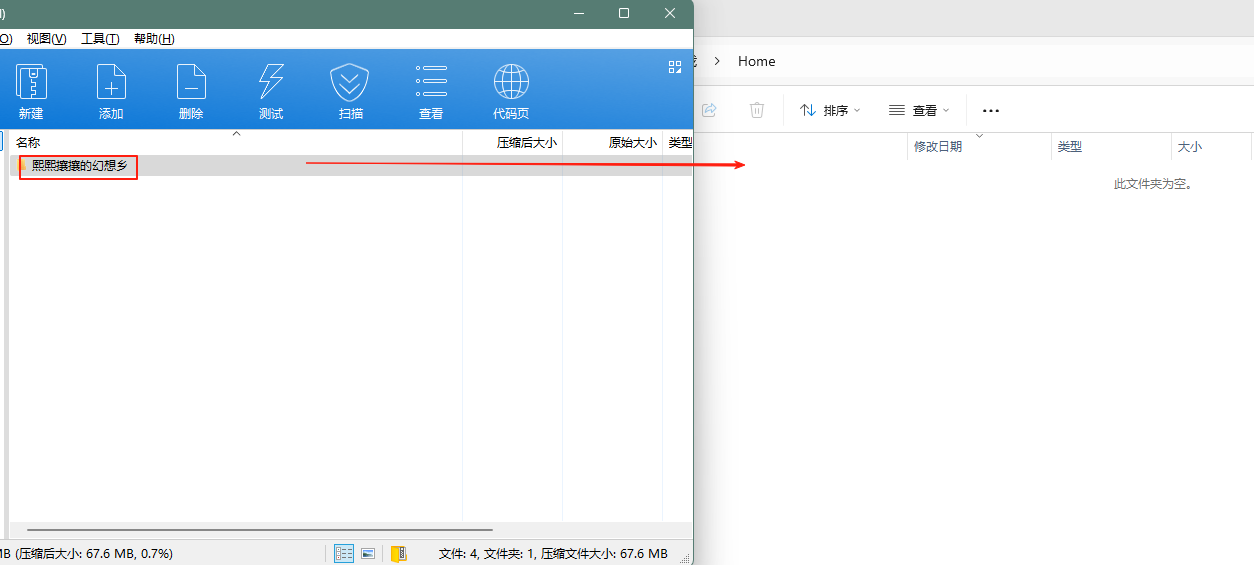
Task: Open the 帮助(H) menu
Action: 154,38
